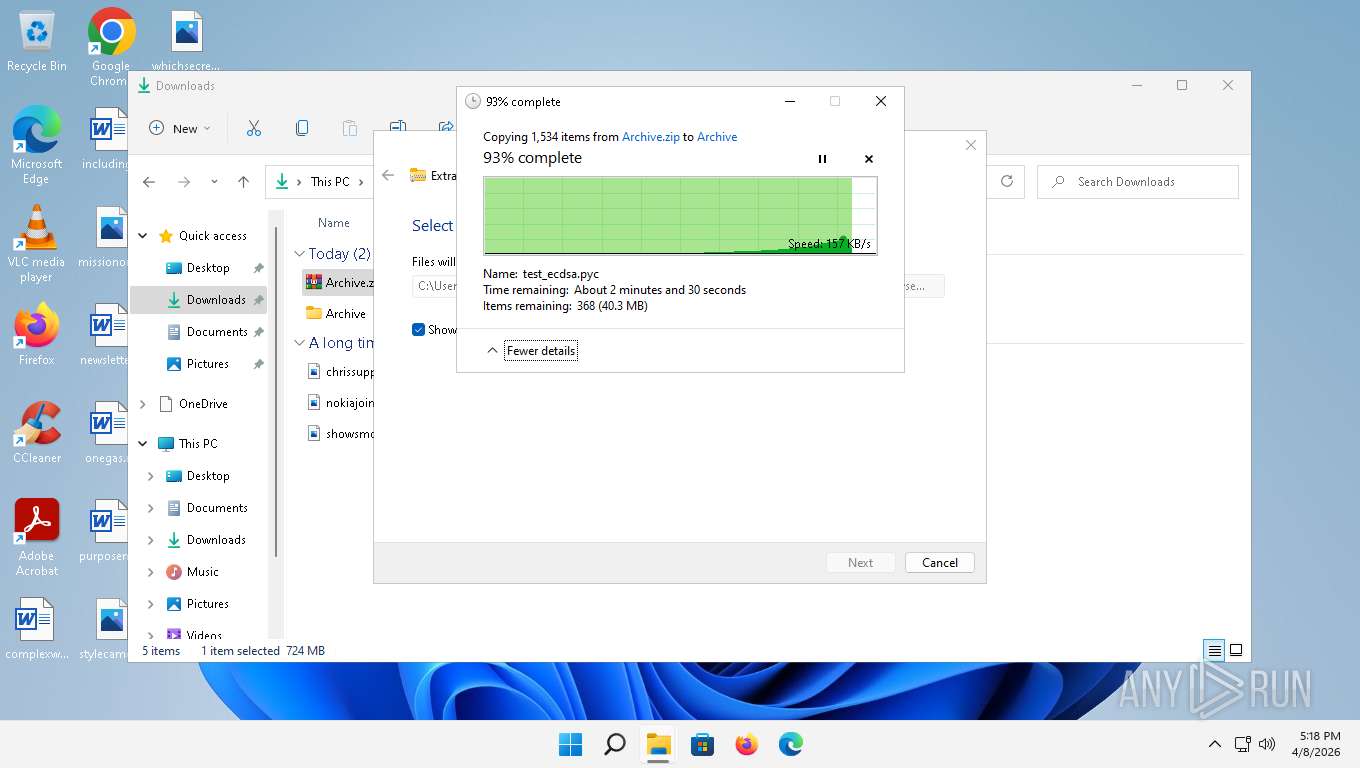Open Archive destination link in copy dialog
Image resolution: width=1360 pixels, height=768 pixels.
click(x=717, y=137)
